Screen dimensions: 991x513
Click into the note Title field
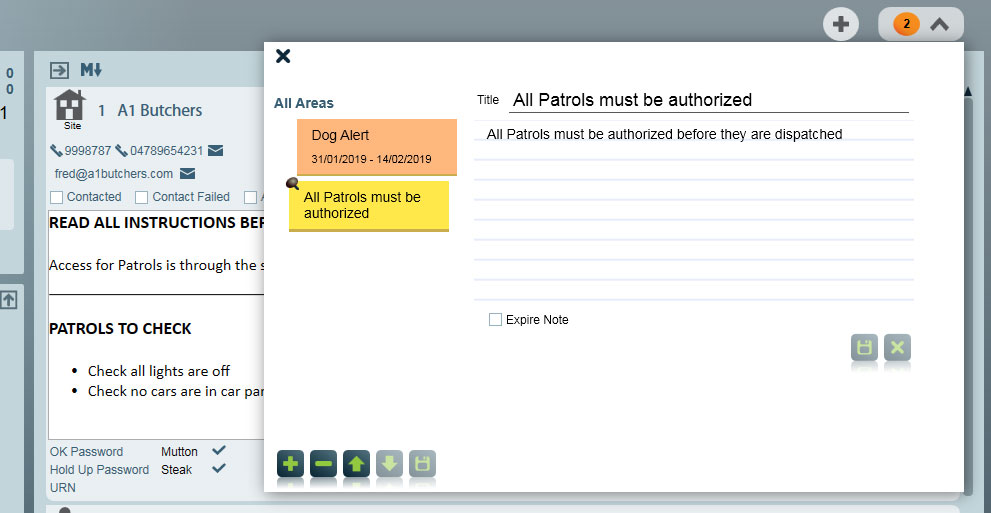pyautogui.click(x=708, y=100)
